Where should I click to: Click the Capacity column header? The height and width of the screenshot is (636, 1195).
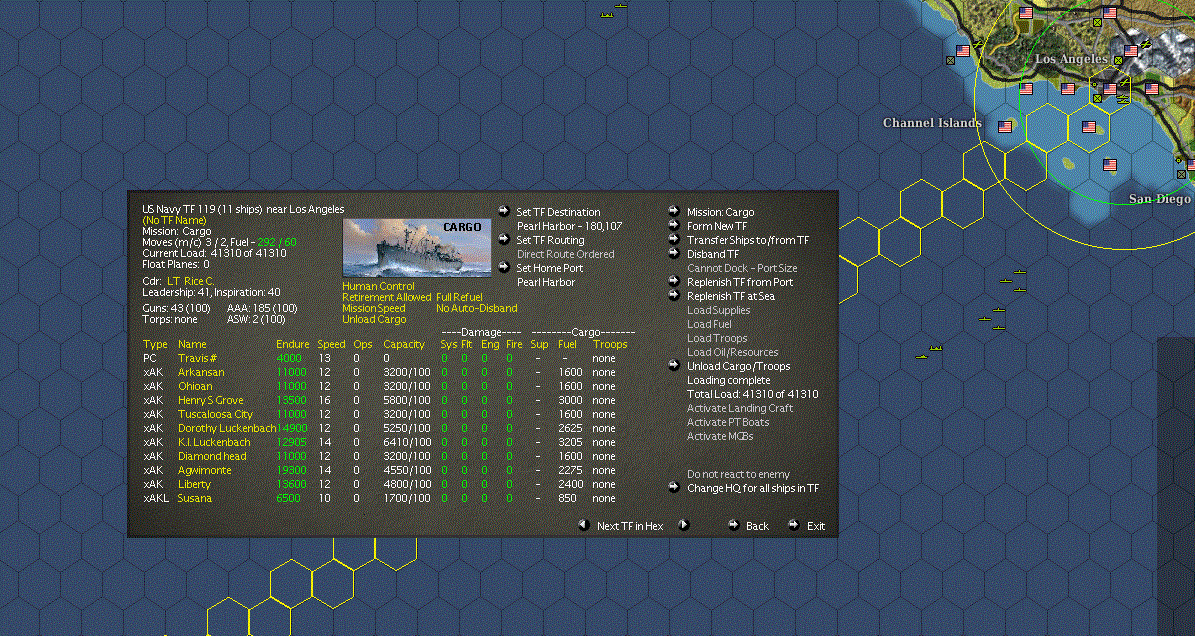[404, 344]
